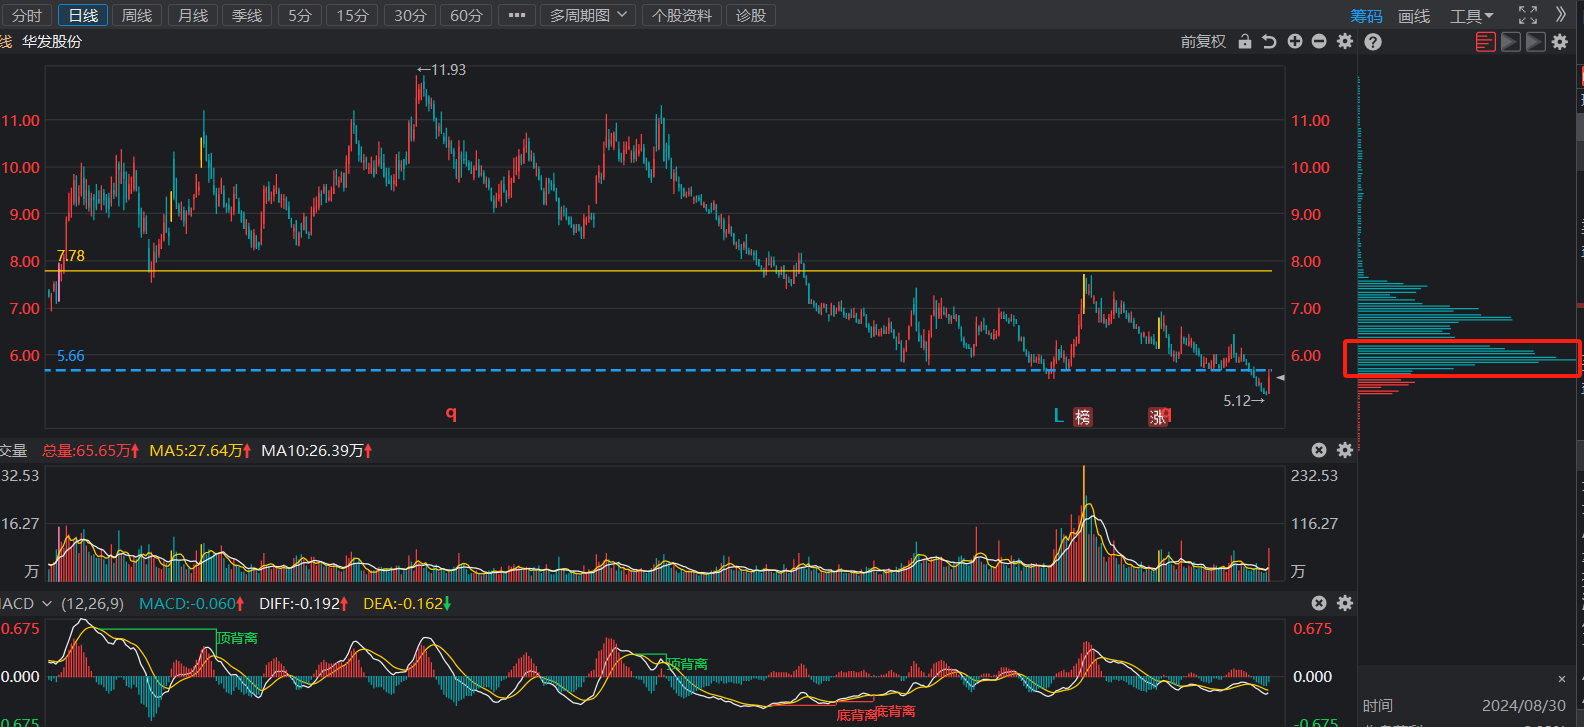Select the 日线 daily period tab
The height and width of the screenshot is (727, 1584).
(x=83, y=16)
